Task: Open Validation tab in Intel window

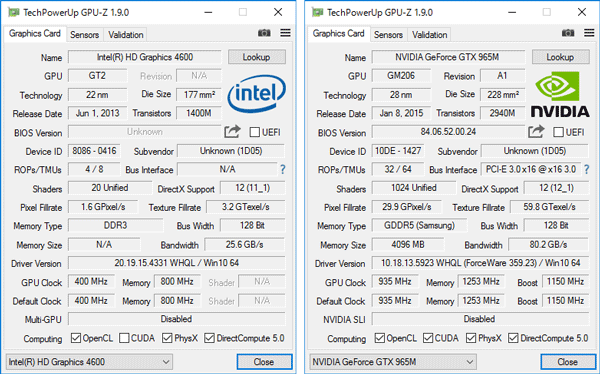Action: pos(126,35)
